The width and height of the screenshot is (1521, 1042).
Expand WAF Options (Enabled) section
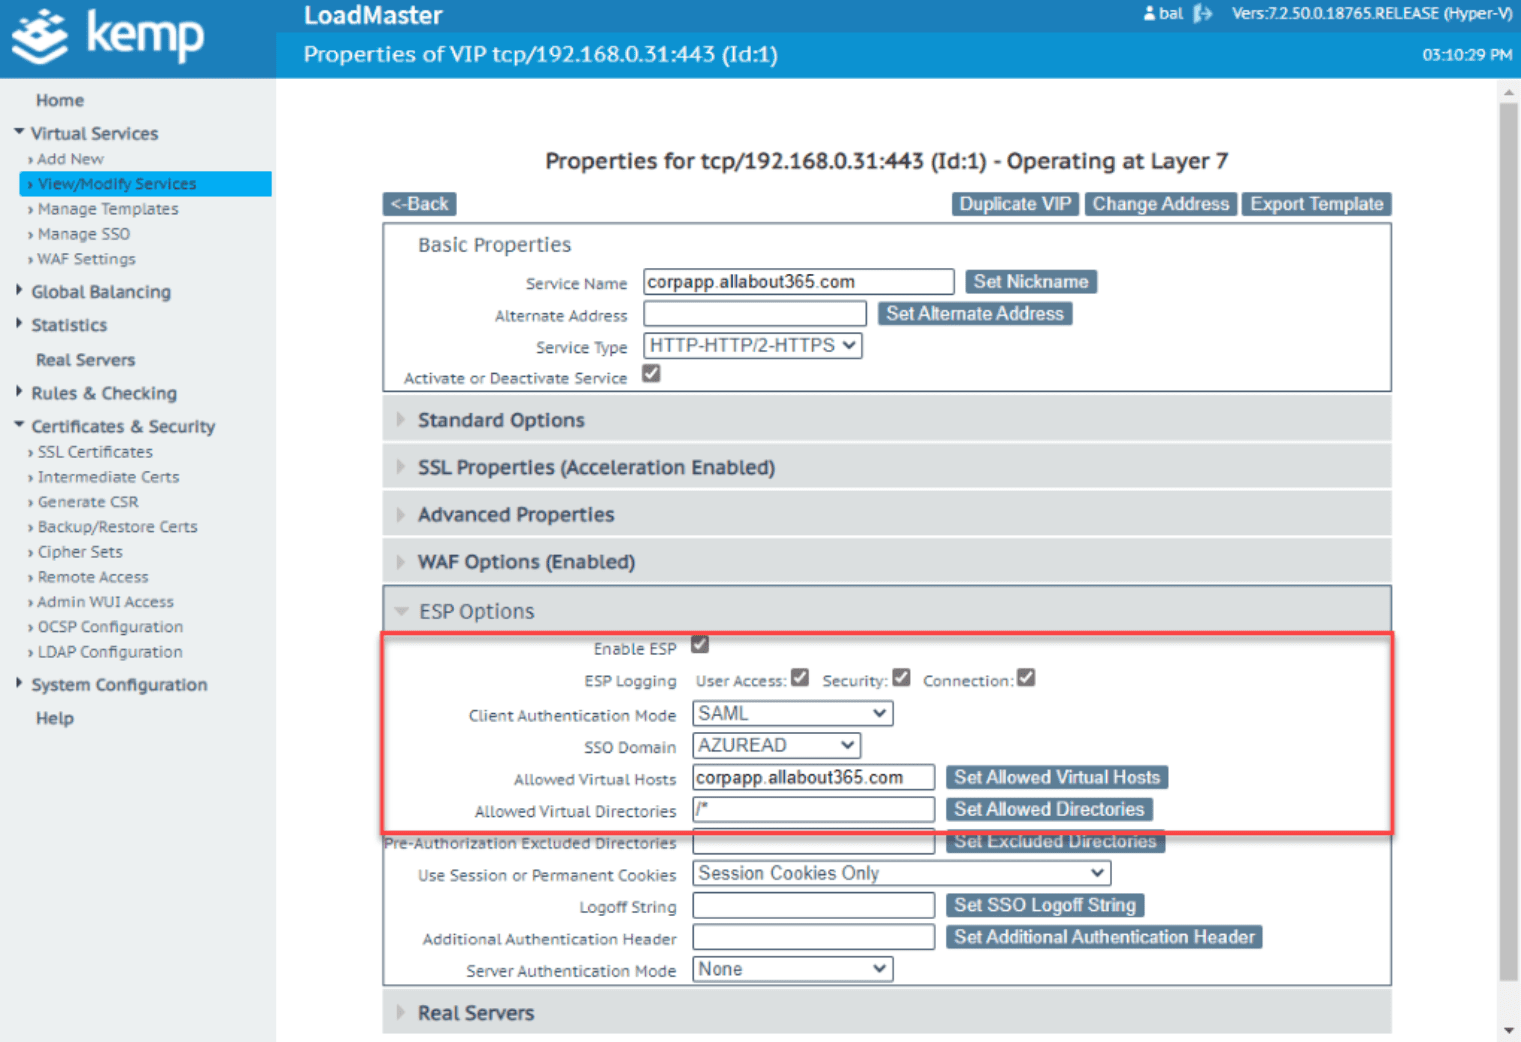pos(886,562)
